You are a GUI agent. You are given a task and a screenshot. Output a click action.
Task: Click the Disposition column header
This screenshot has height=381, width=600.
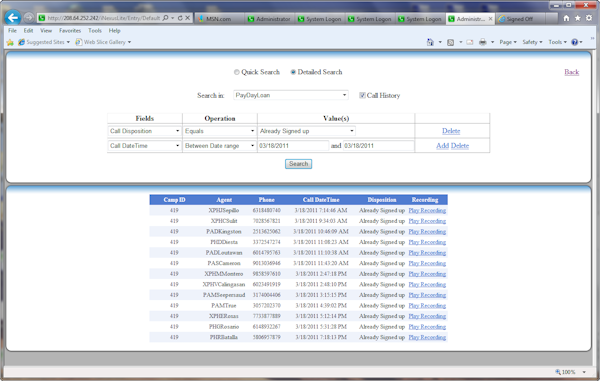(x=382, y=200)
